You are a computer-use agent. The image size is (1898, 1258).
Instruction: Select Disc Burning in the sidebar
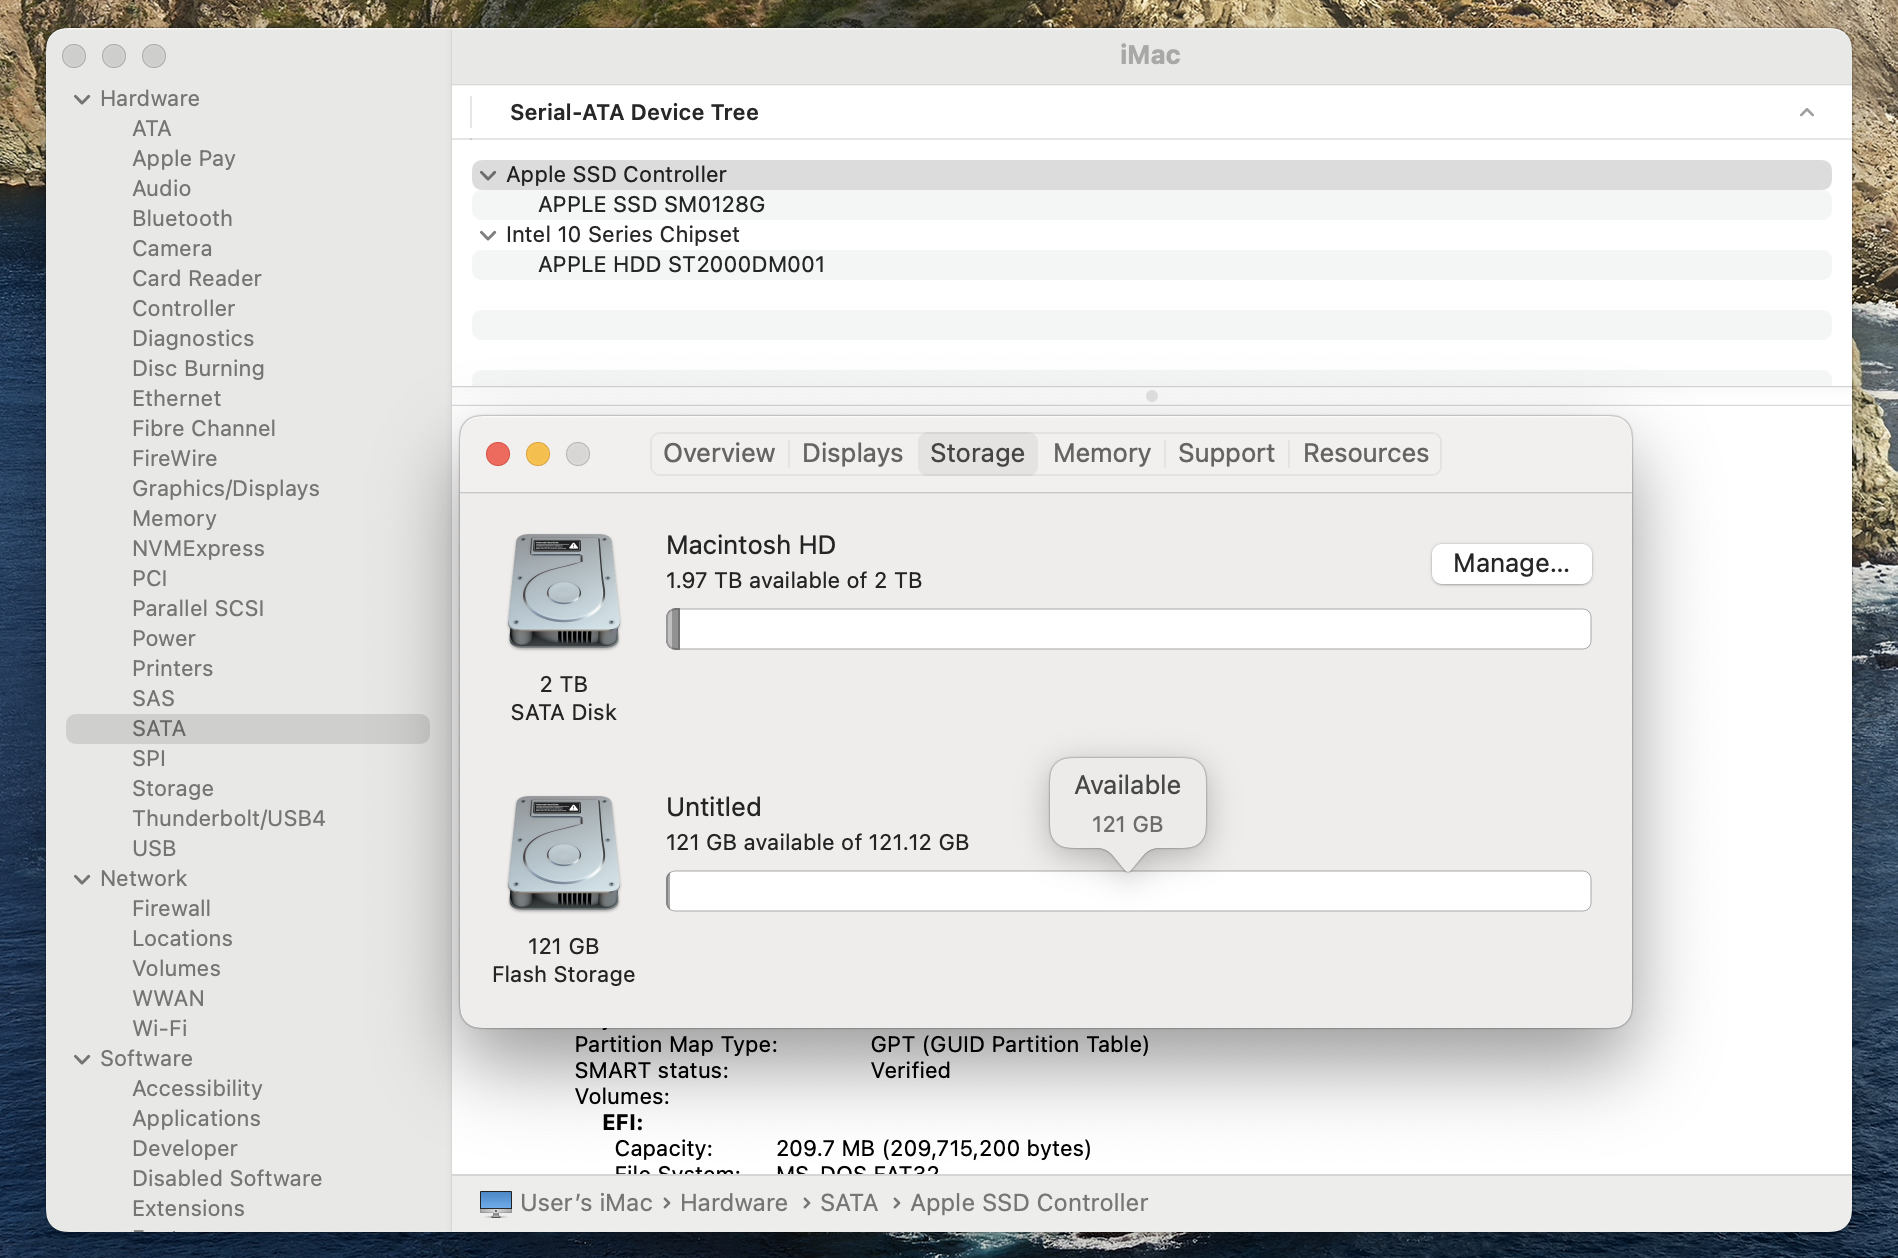tap(198, 369)
